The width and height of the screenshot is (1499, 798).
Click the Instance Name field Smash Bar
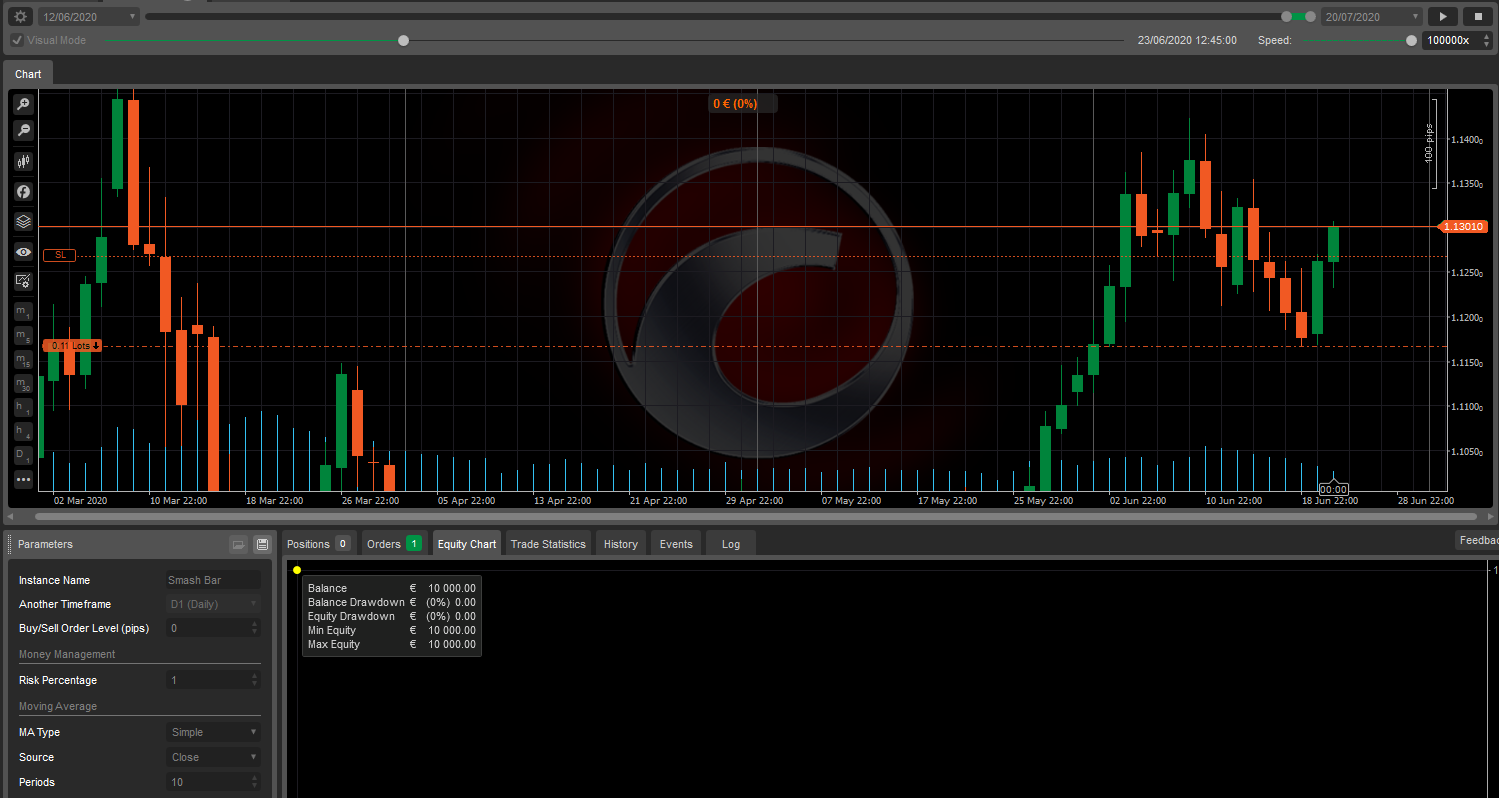(x=214, y=580)
